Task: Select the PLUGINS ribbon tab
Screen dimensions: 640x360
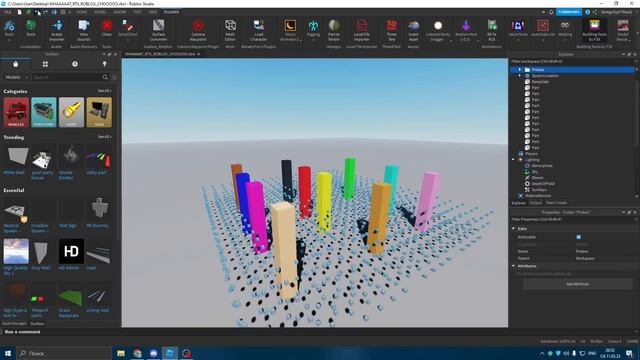Action: tap(171, 12)
